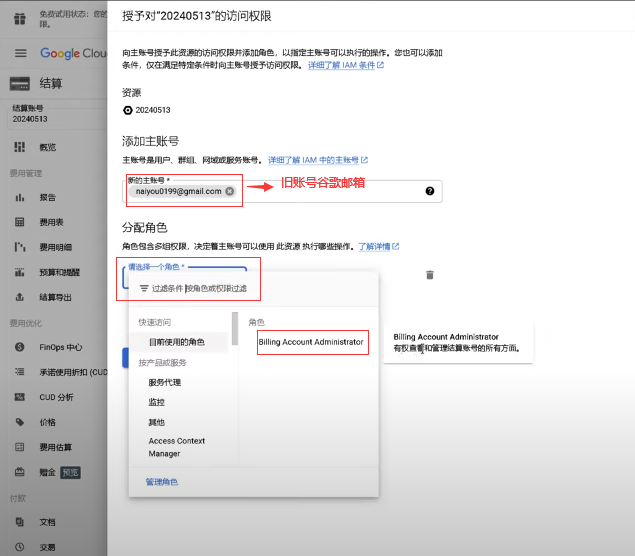
Task: Click the 文档 documents icon
Action: (x=19, y=522)
